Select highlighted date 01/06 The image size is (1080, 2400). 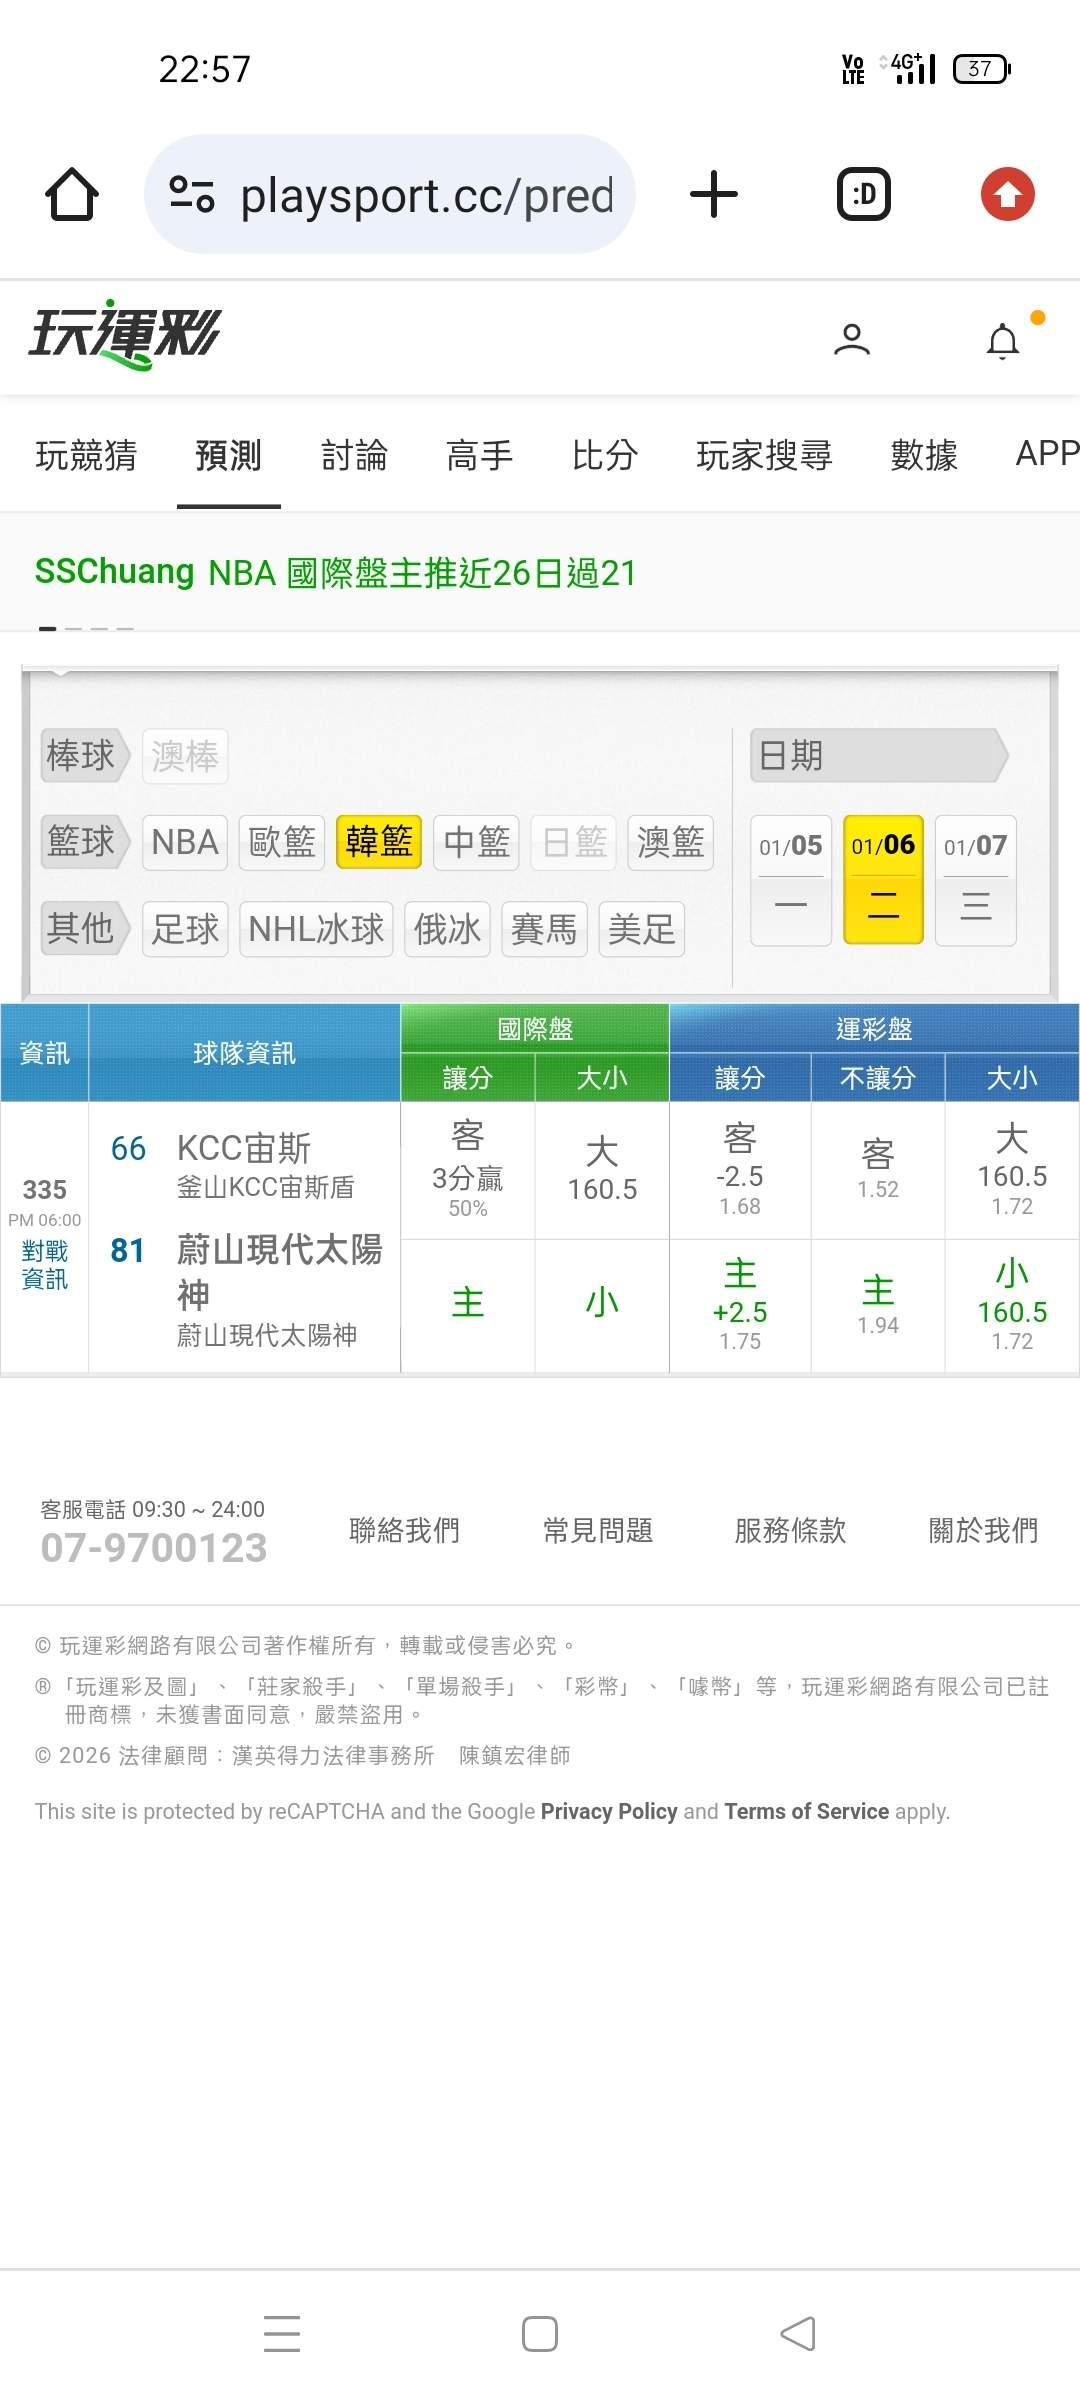[x=883, y=880]
